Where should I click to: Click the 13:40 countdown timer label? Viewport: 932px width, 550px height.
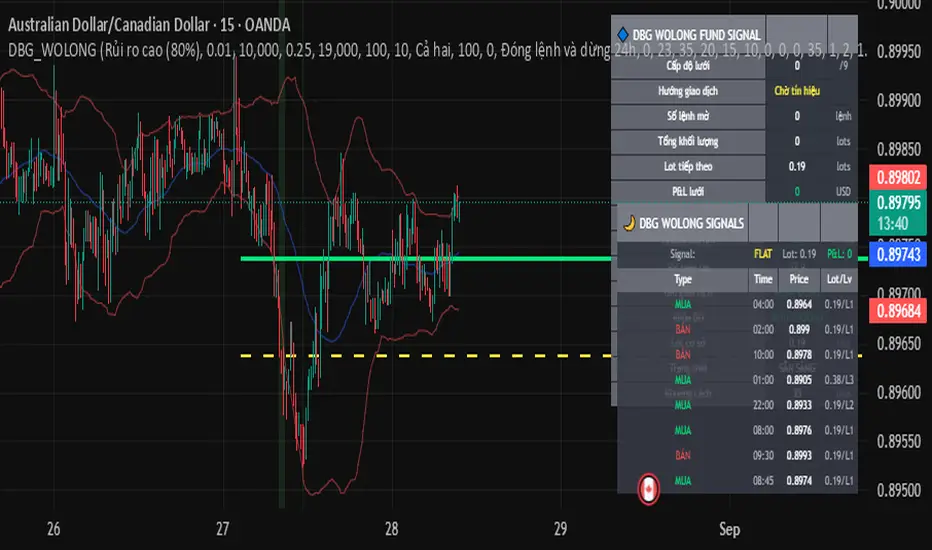pyautogui.click(x=893, y=224)
